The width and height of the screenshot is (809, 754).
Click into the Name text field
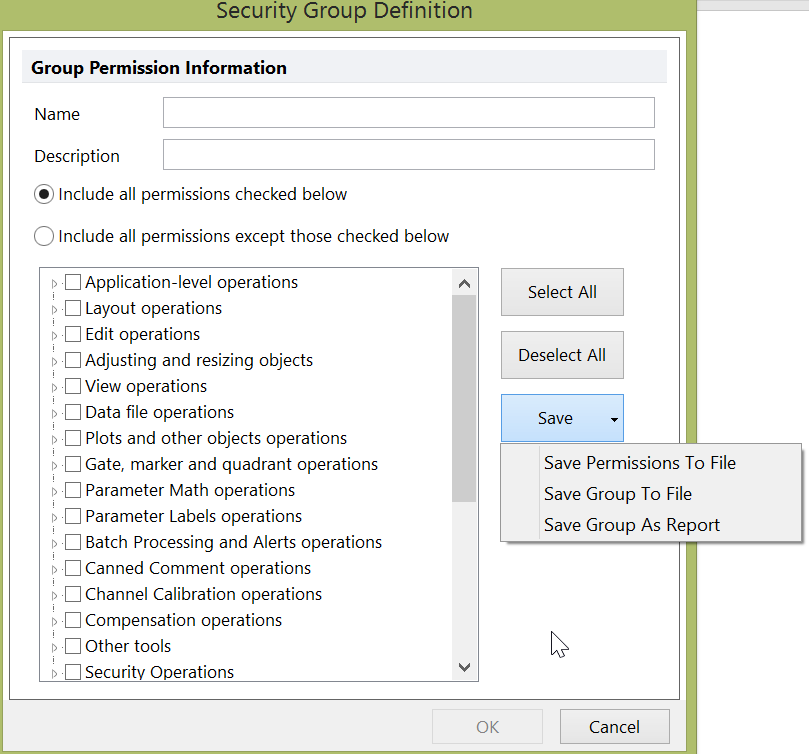(408, 113)
